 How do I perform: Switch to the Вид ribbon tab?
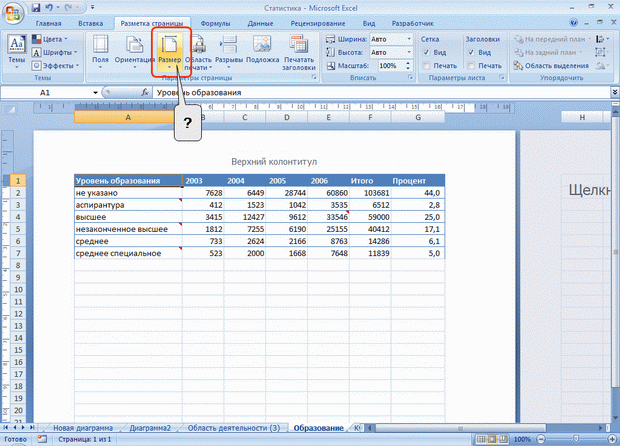[x=369, y=23]
